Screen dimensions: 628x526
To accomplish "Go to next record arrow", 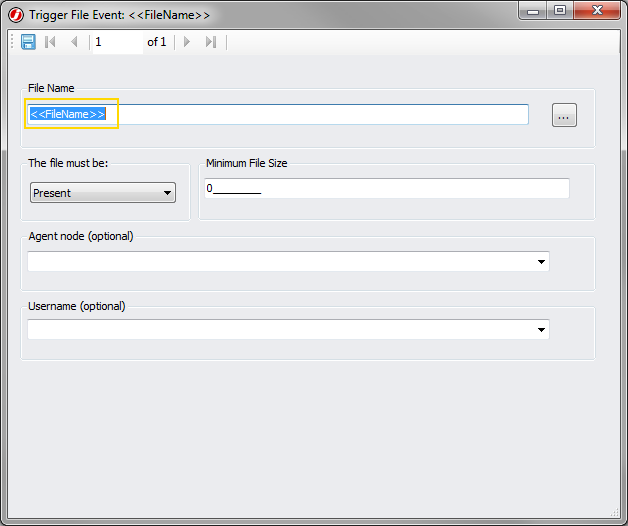I will click(x=186, y=42).
